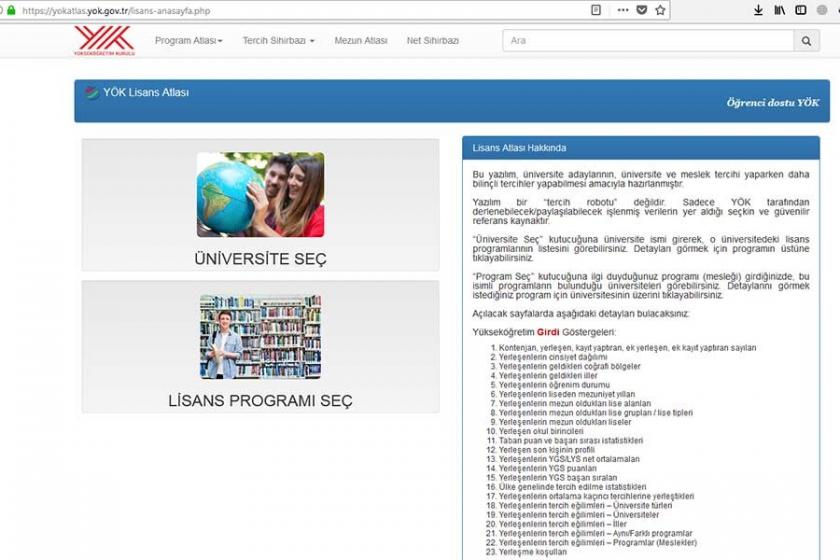This screenshot has width=840, height=560.
Task: Click list item 'Yerleşenlerin cinsiyet dağılımı'
Action: 553,357
